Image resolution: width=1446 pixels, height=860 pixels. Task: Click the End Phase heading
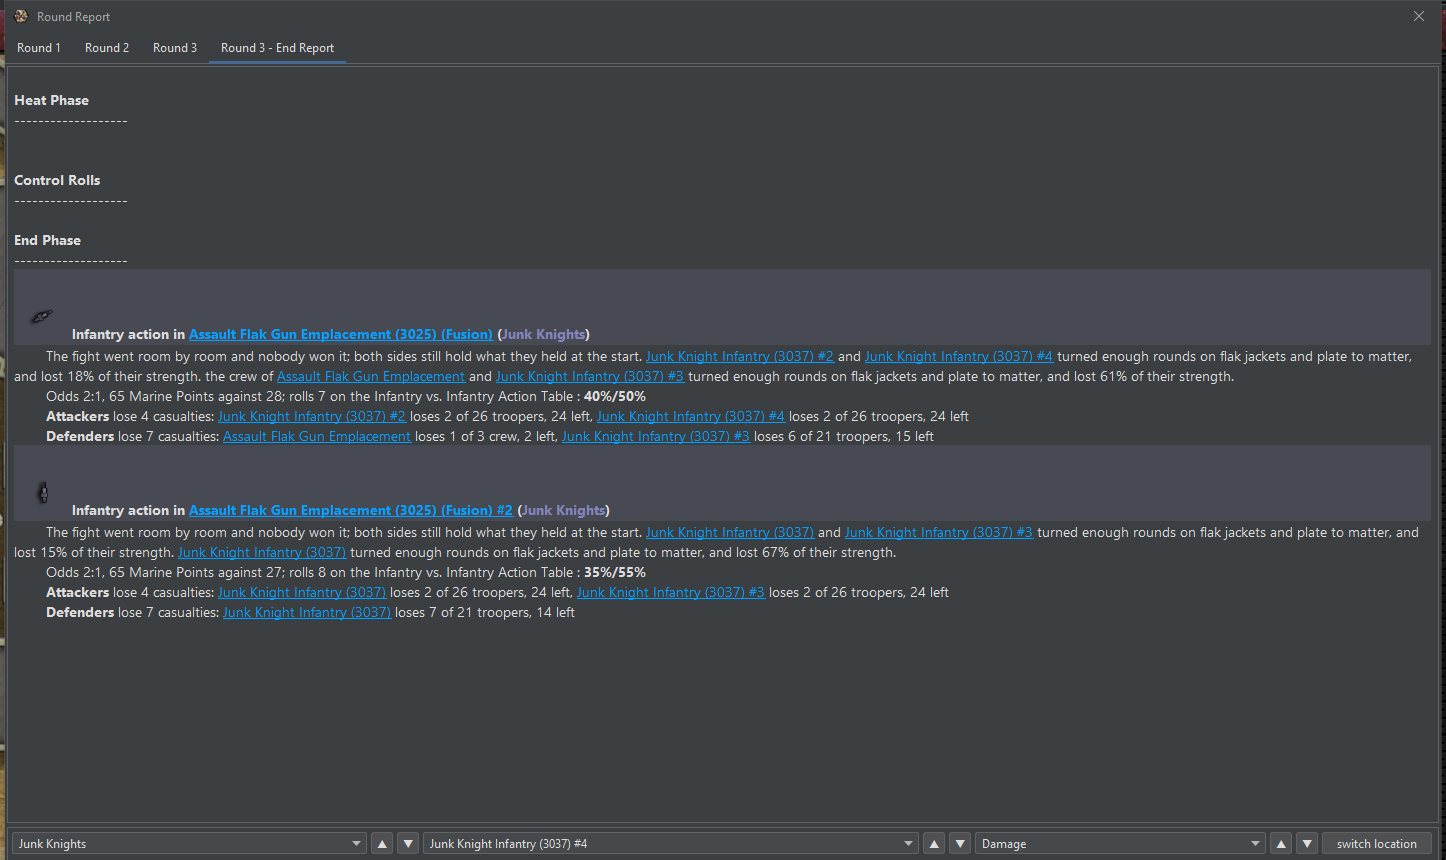click(x=48, y=241)
